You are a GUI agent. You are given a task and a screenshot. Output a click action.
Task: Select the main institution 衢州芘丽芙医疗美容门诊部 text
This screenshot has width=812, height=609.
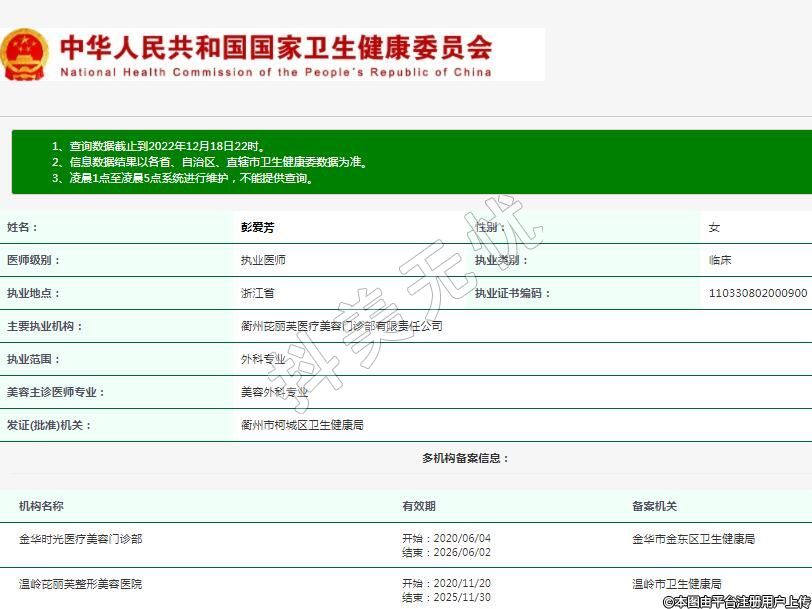click(341, 326)
